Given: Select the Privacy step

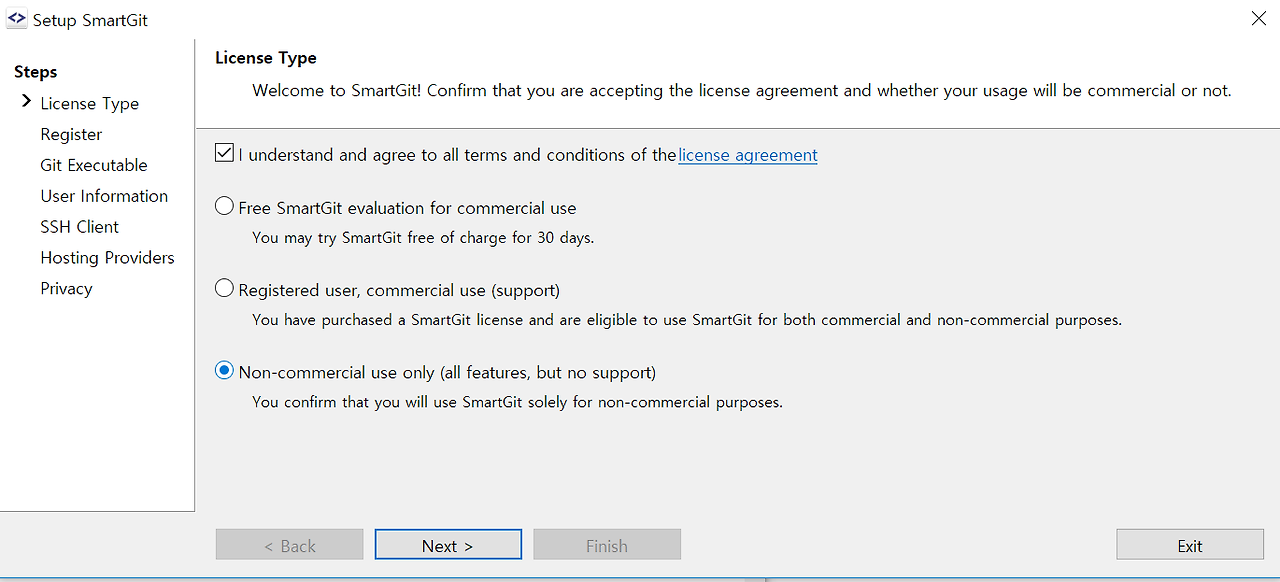Looking at the screenshot, I should coord(66,289).
